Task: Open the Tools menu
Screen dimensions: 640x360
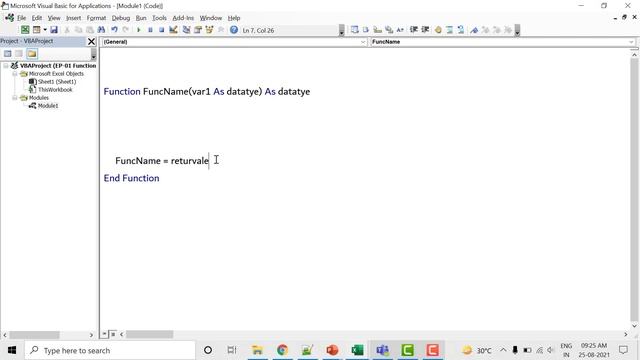Action: coord(159,18)
